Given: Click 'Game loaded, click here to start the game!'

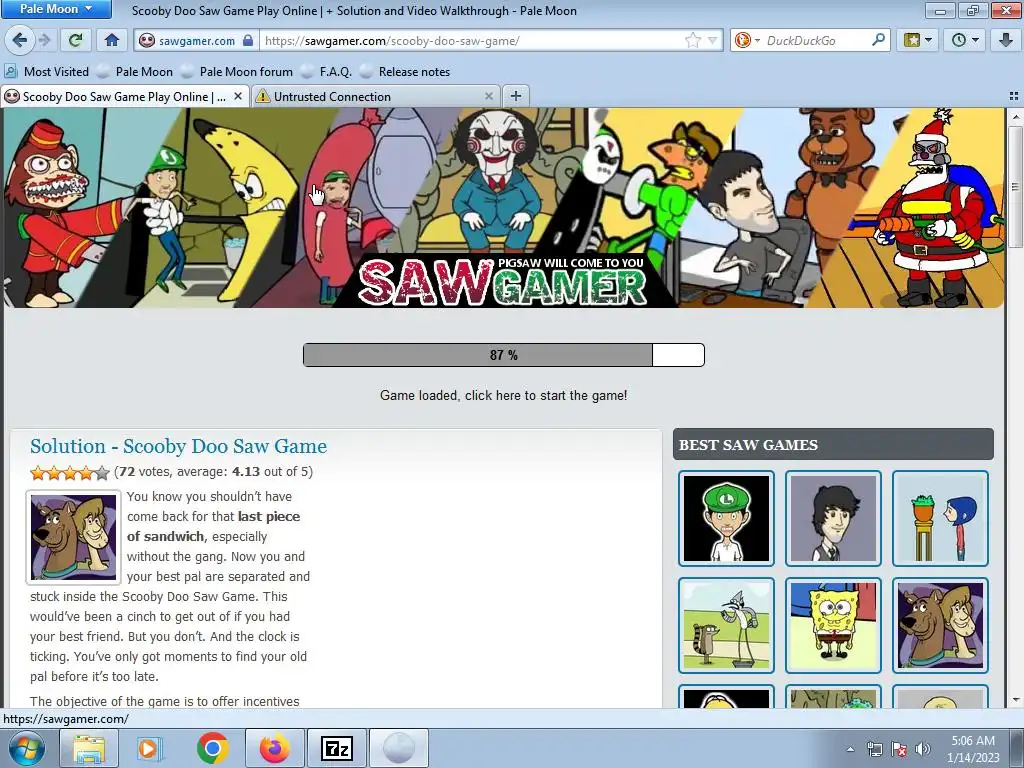Looking at the screenshot, I should [x=504, y=395].
